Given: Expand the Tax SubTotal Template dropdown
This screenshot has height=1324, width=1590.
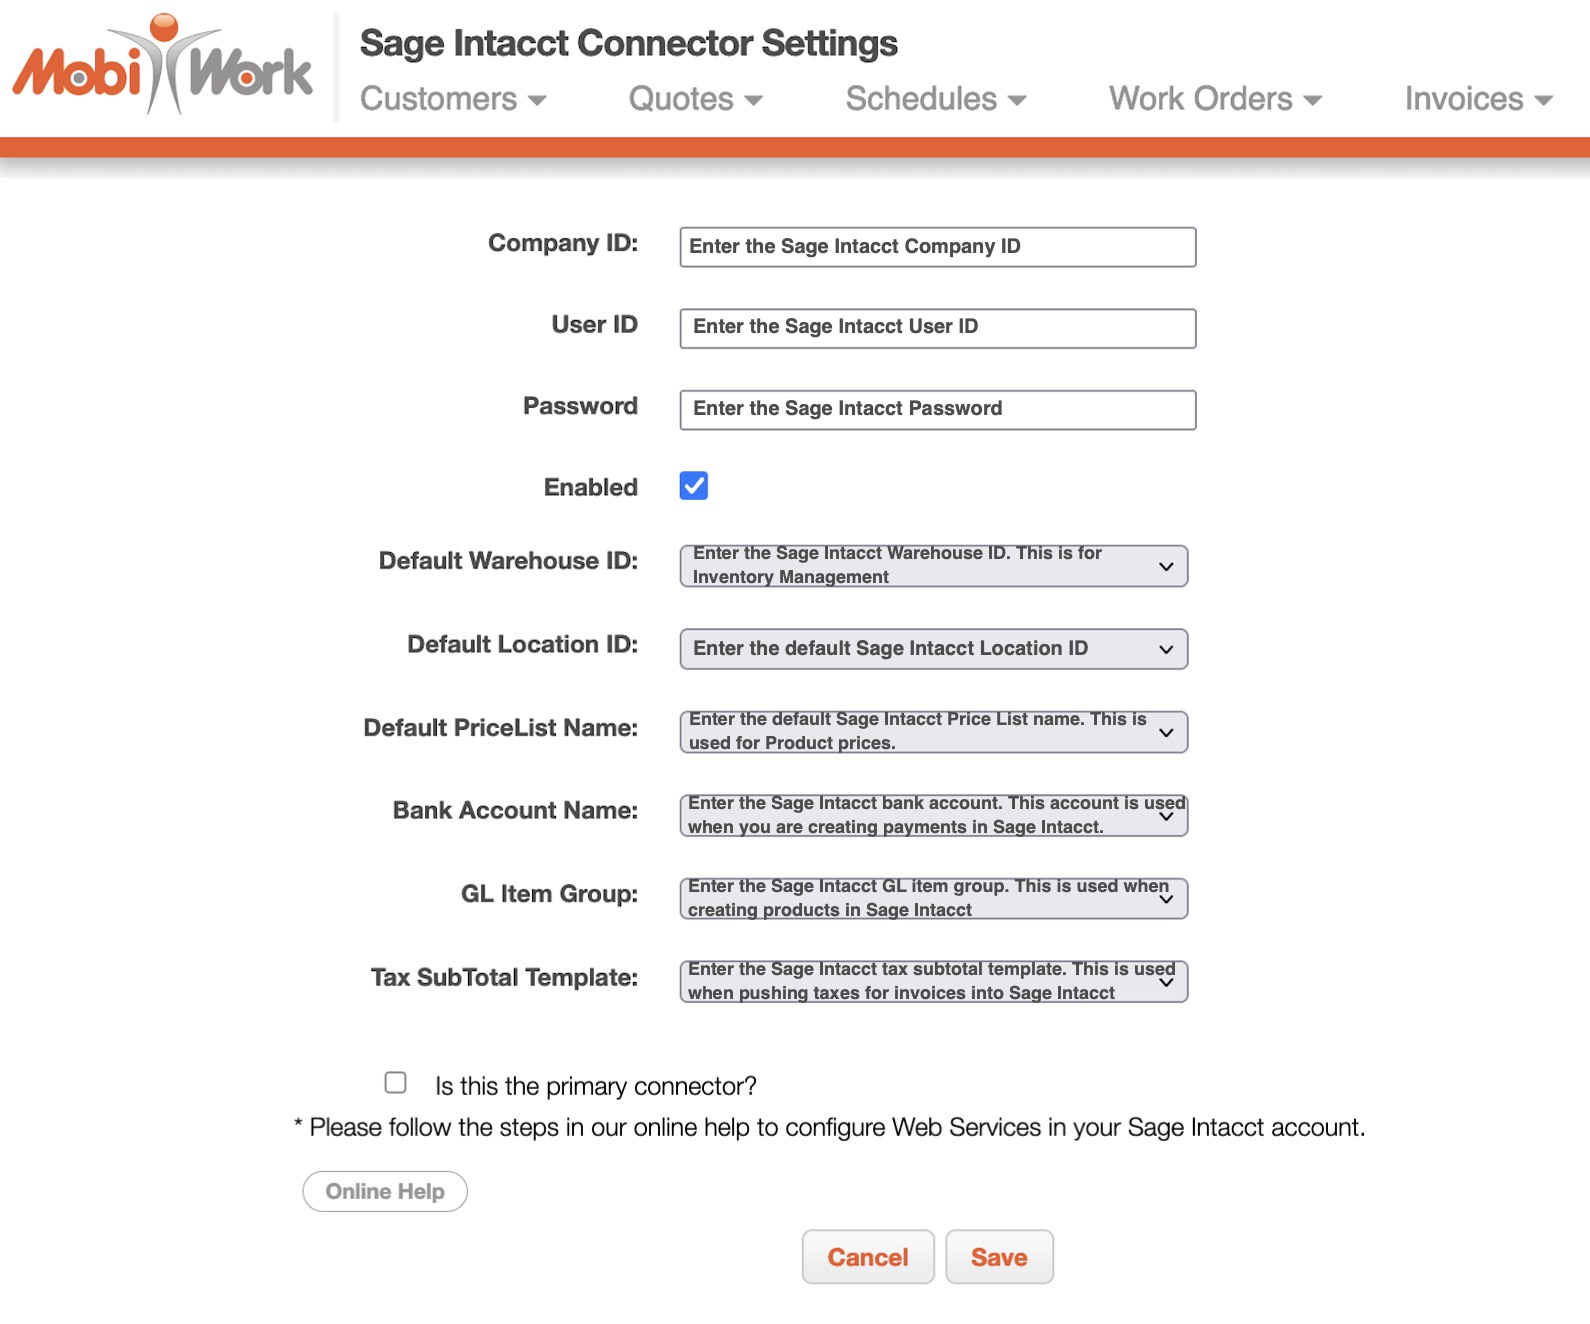Looking at the screenshot, I should (x=933, y=981).
